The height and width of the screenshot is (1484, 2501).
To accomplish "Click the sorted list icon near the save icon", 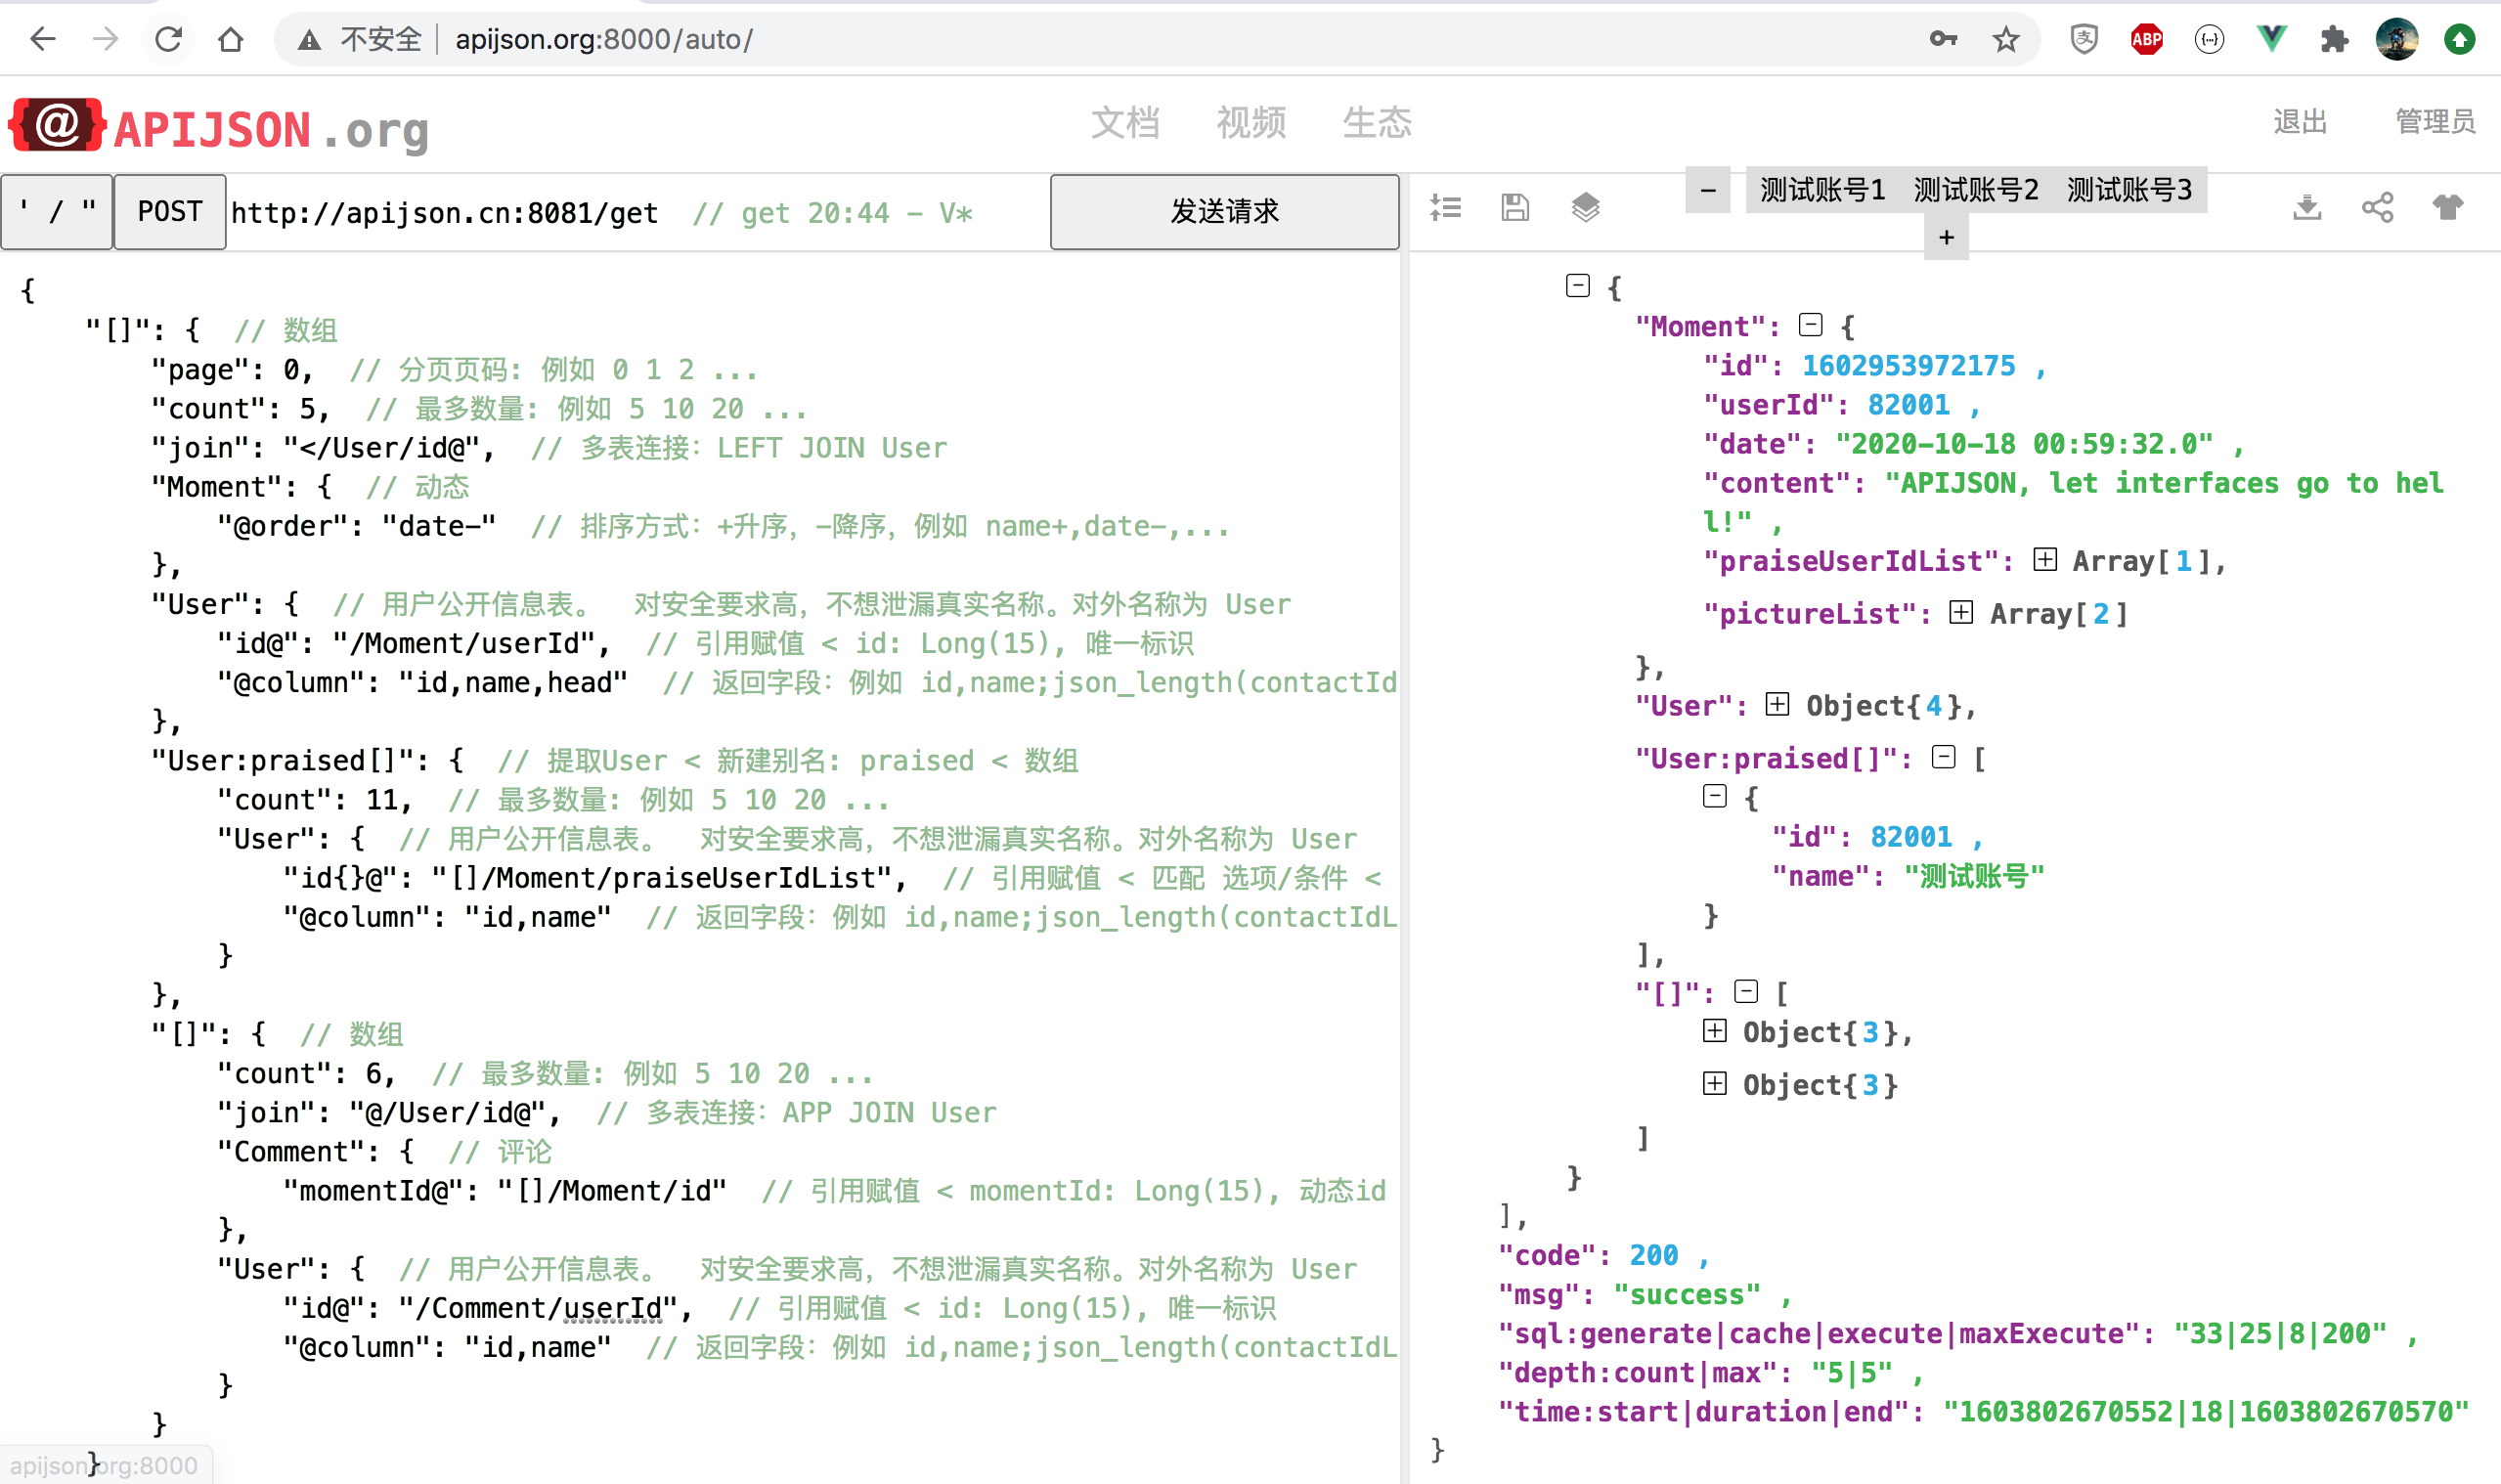I will pyautogui.click(x=1446, y=208).
